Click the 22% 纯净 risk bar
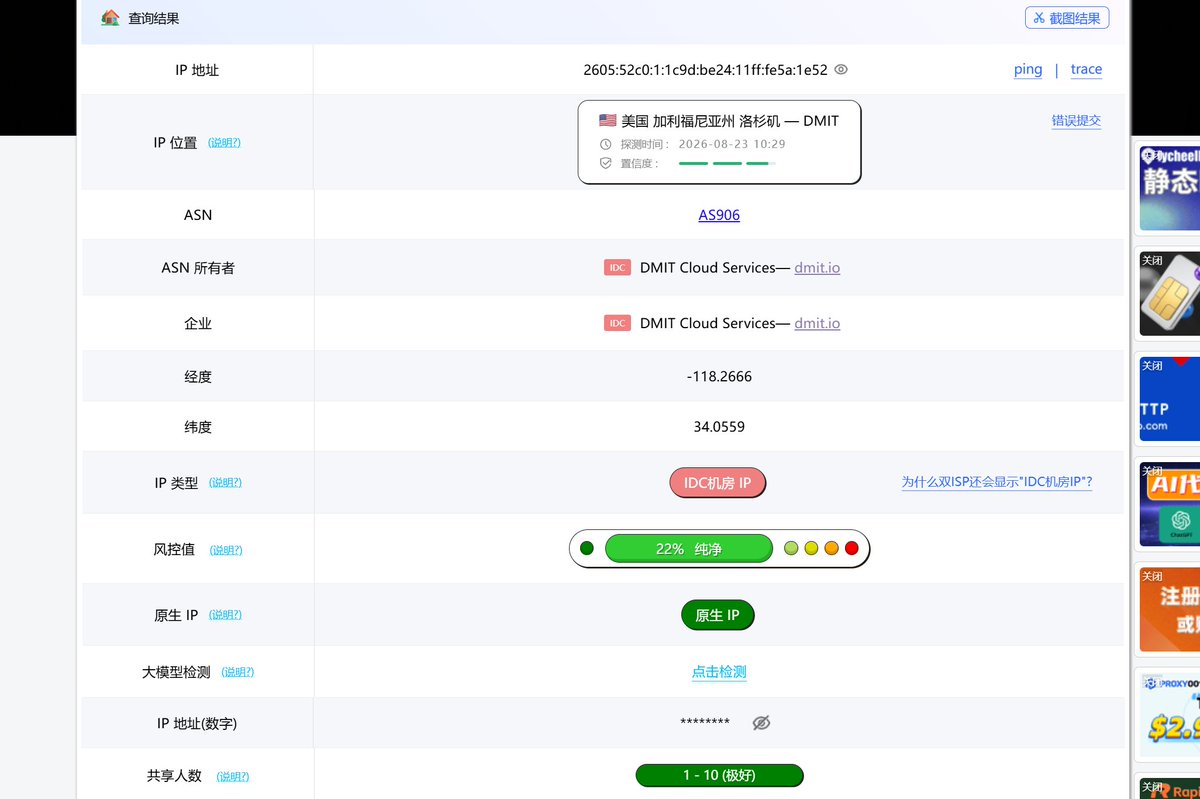This screenshot has height=799, width=1200. 689,549
